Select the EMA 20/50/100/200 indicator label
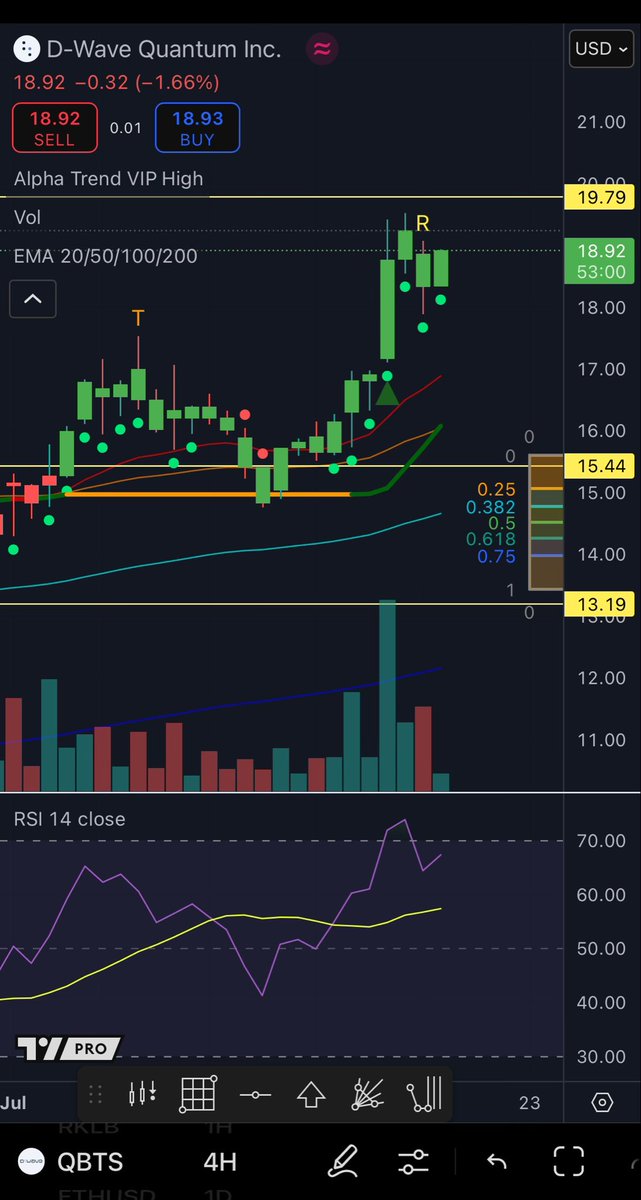The width and height of the screenshot is (641, 1200). 106,256
